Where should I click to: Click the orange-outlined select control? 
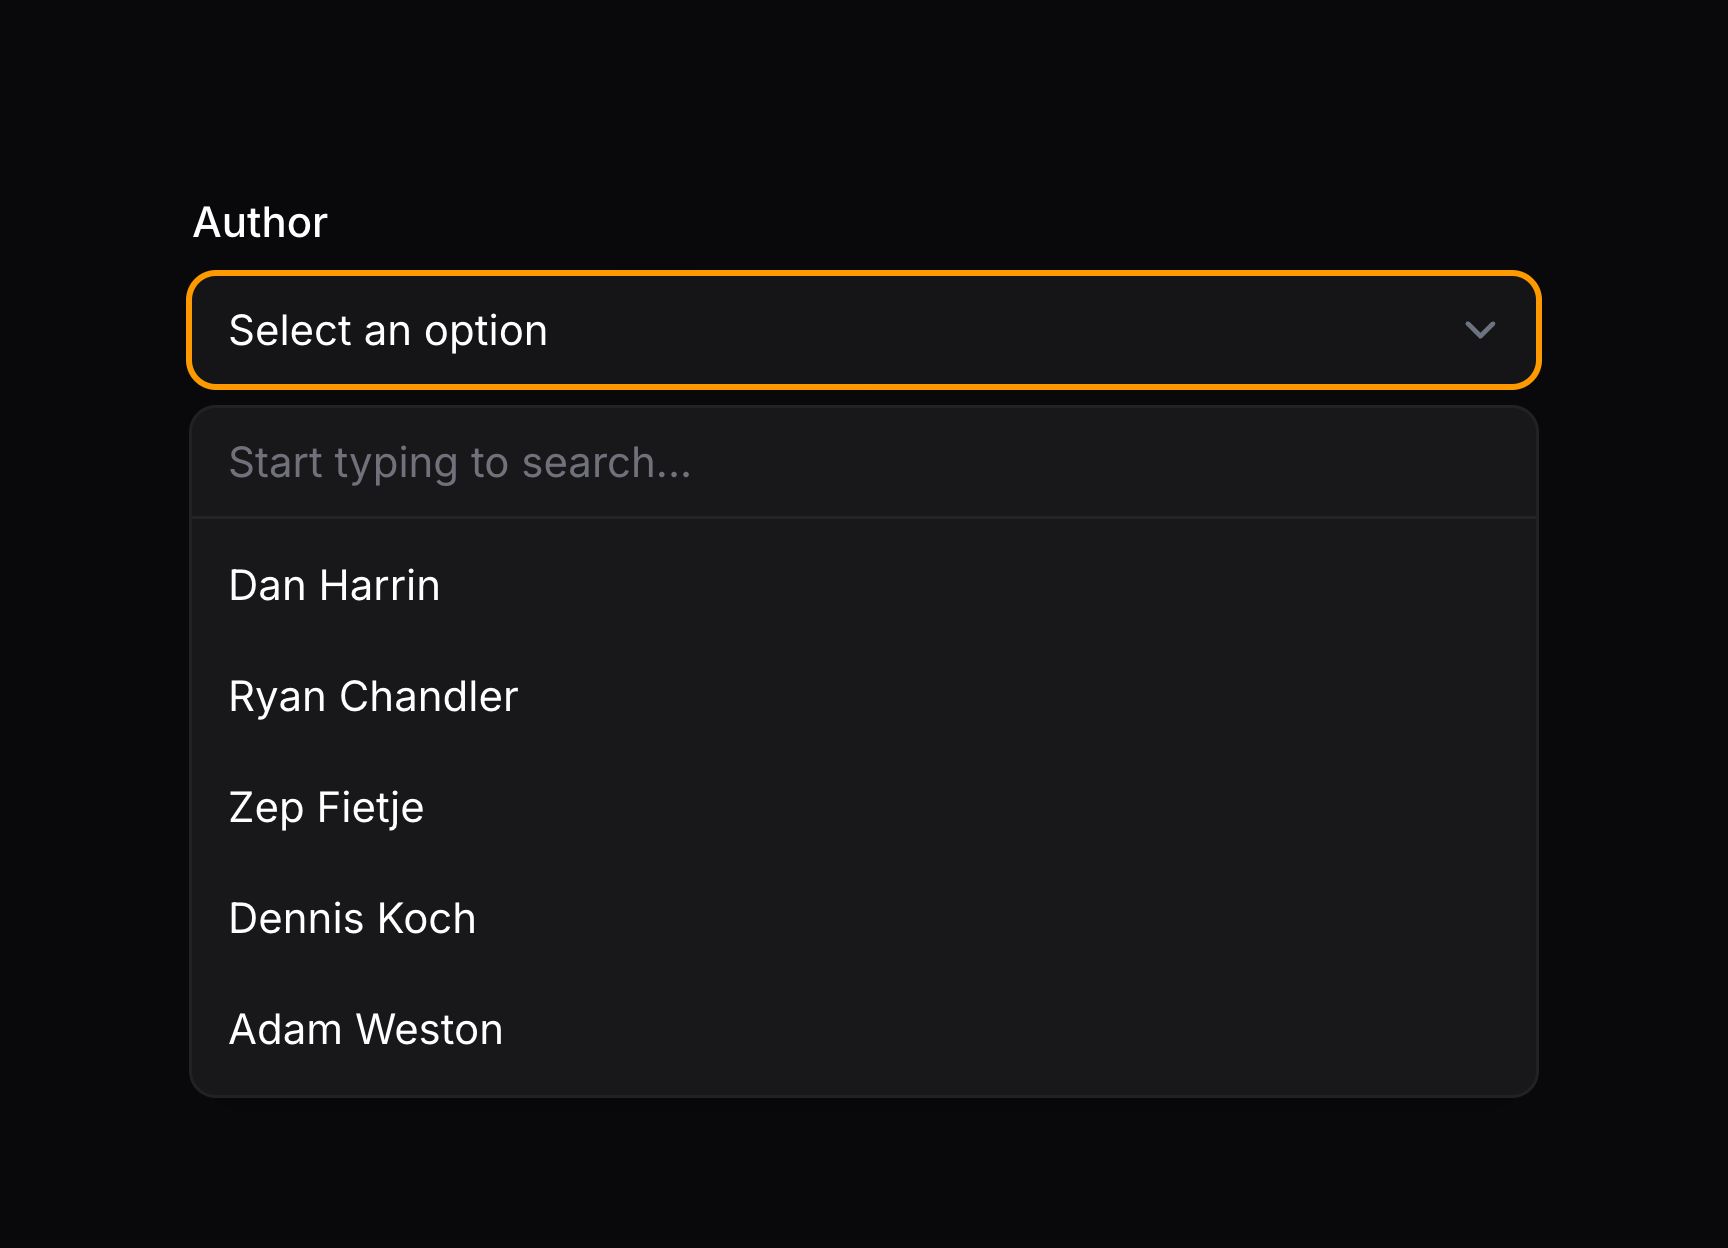[865, 330]
